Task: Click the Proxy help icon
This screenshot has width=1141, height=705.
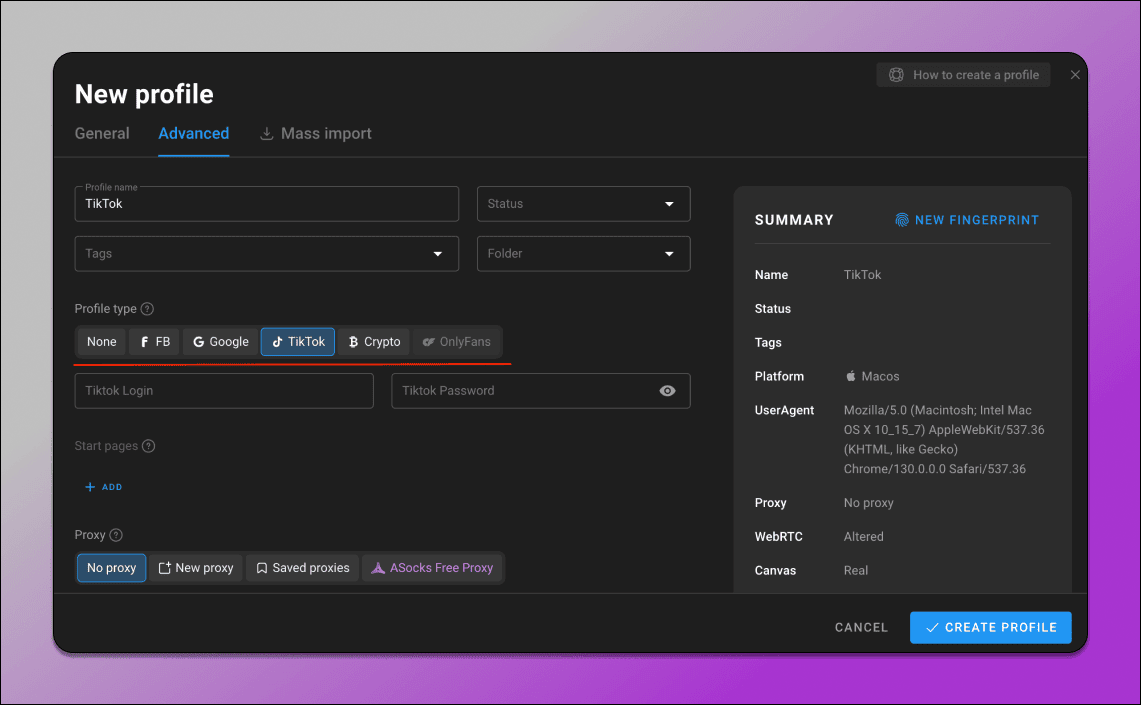Action: pyautogui.click(x=116, y=535)
